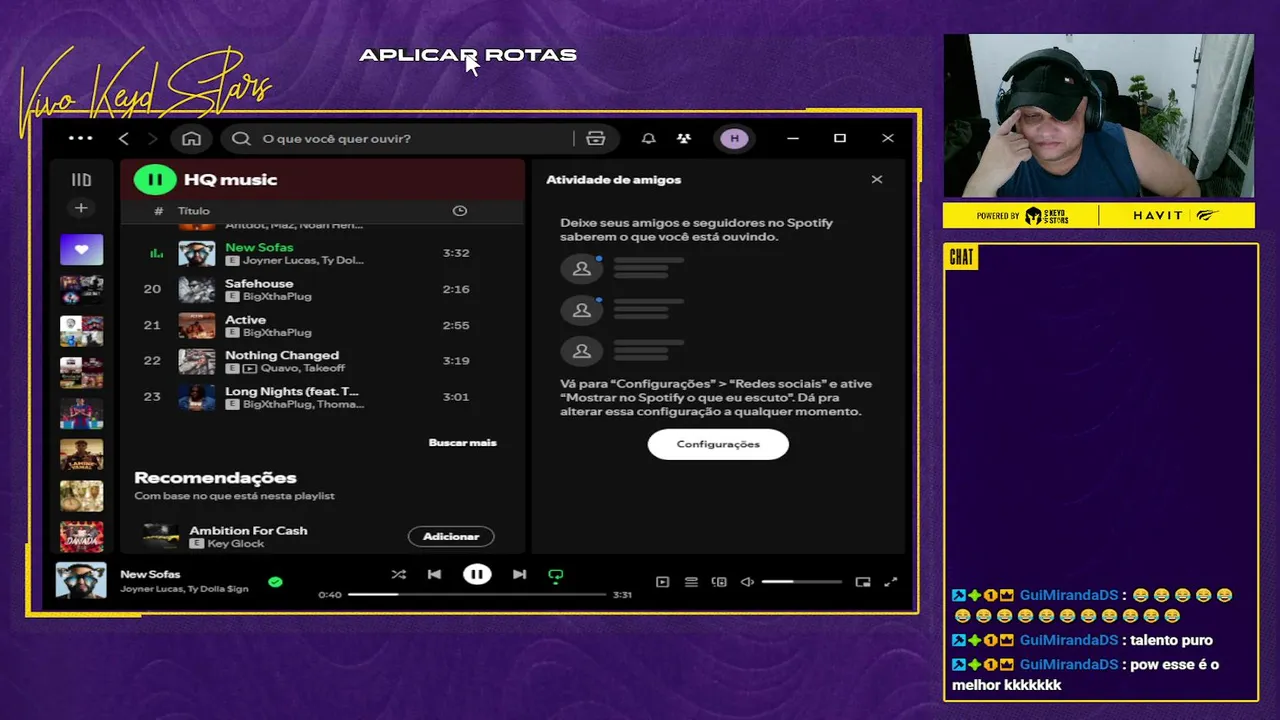
Task: Expand Your Library sidebar icon
Action: pos(81,180)
